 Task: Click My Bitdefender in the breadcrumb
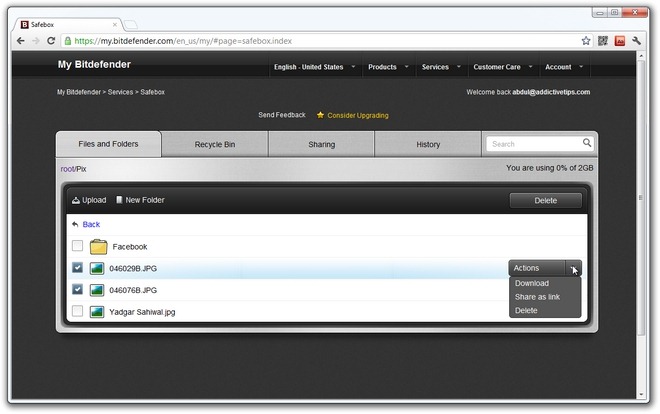[79, 92]
